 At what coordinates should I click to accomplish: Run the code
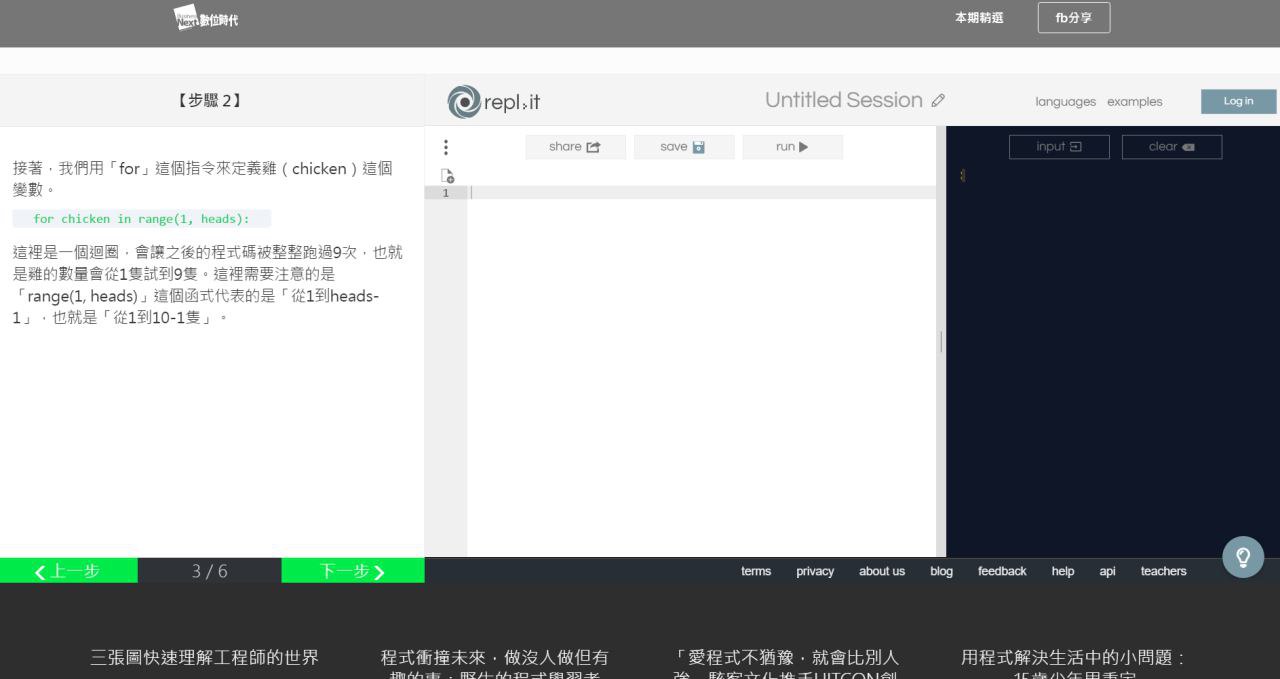[x=792, y=147]
